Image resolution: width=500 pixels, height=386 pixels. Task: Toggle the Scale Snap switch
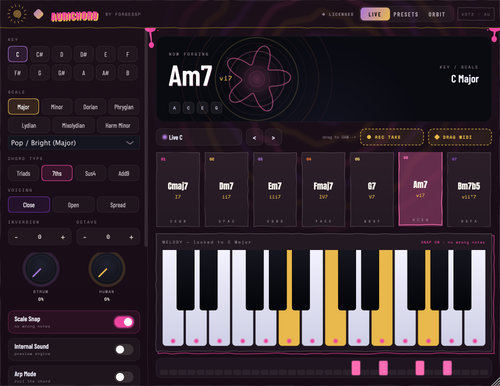pos(124,322)
